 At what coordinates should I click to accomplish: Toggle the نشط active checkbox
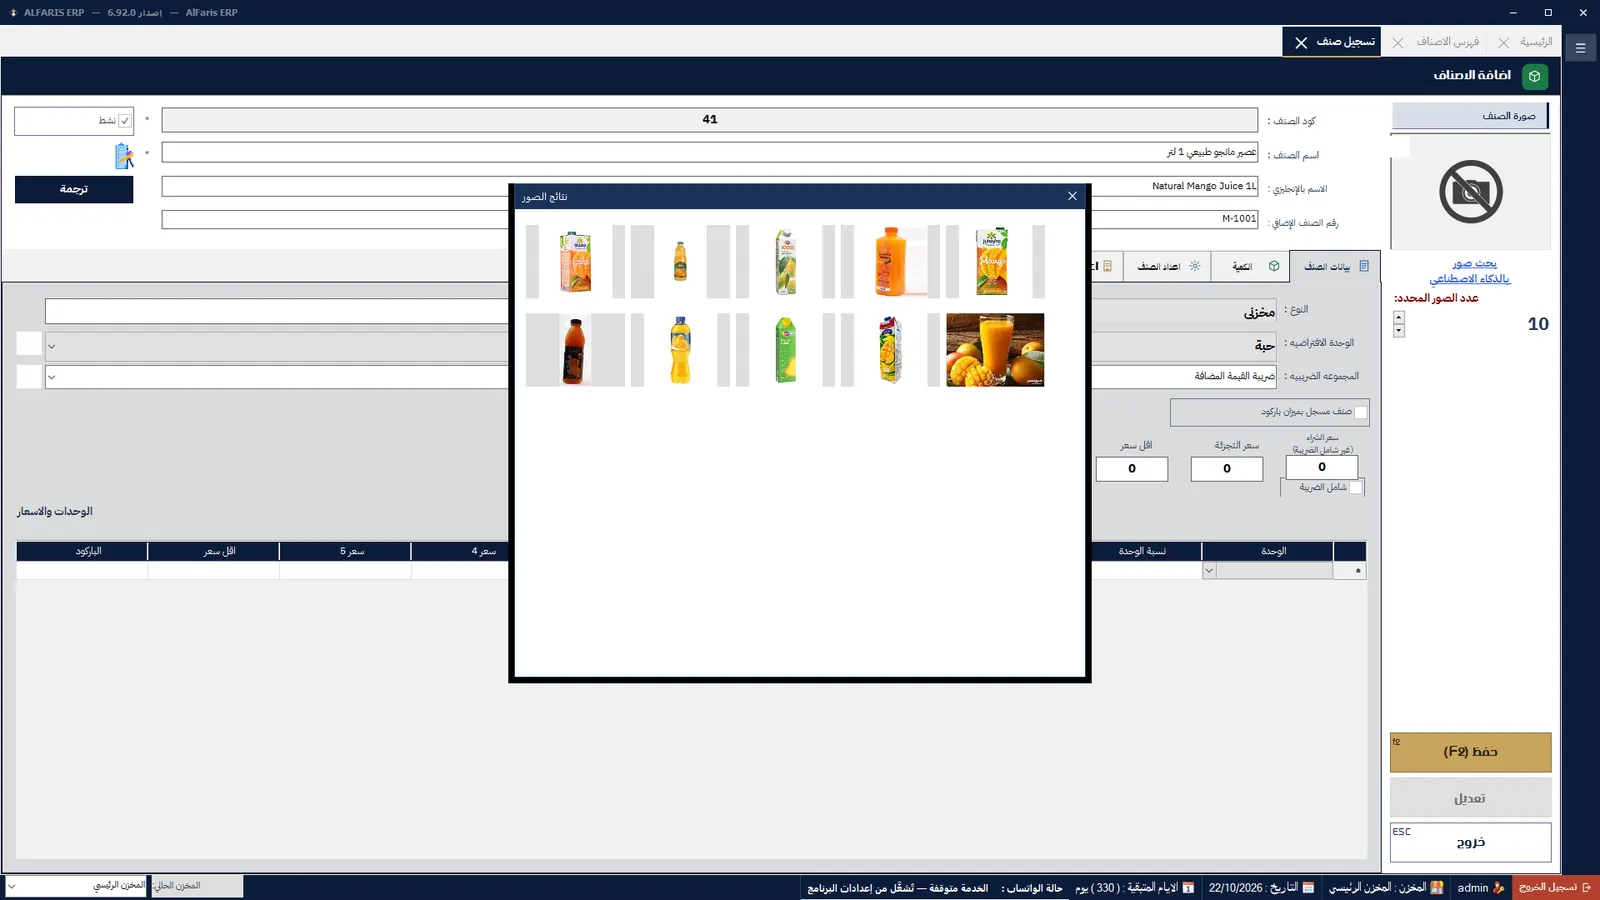tap(125, 121)
